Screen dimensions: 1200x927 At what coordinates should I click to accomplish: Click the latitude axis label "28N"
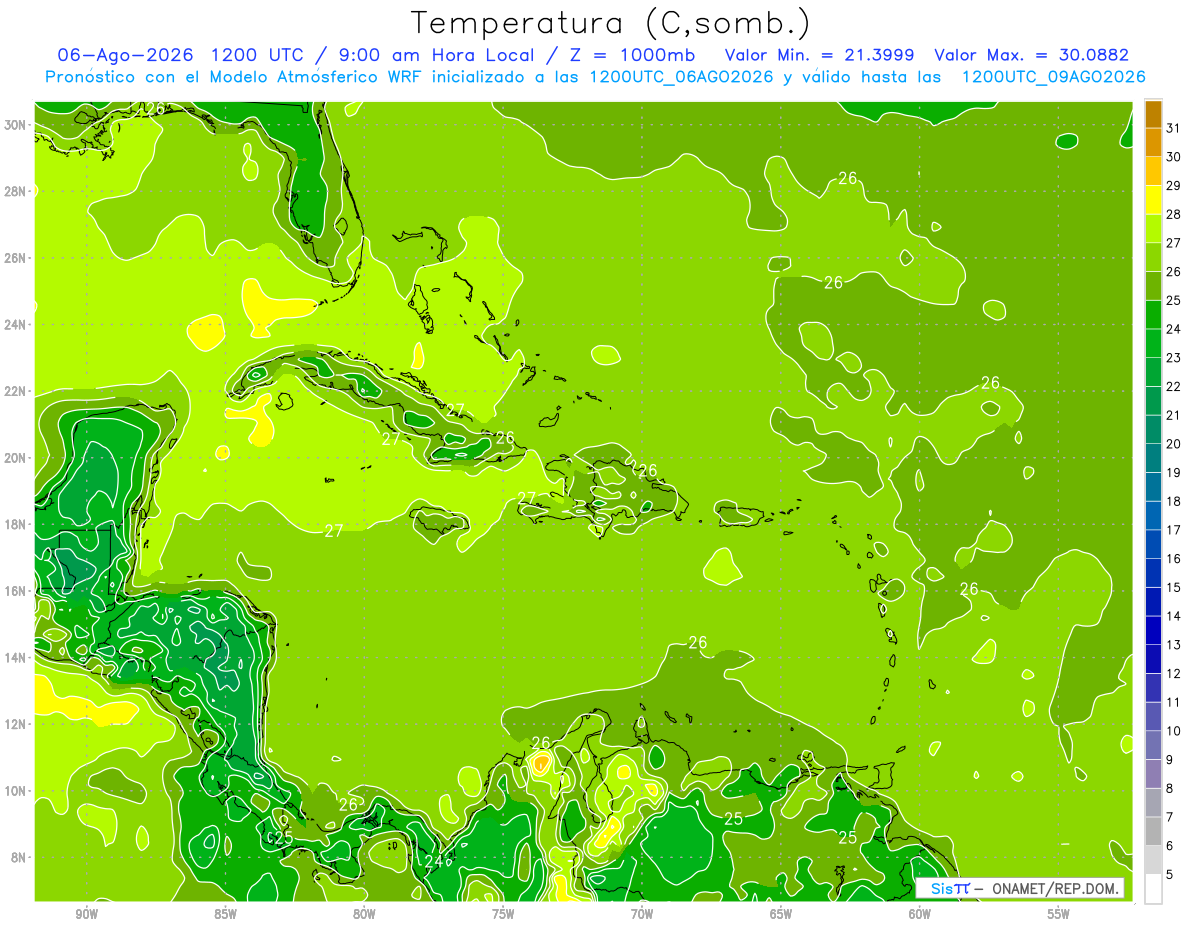16,191
